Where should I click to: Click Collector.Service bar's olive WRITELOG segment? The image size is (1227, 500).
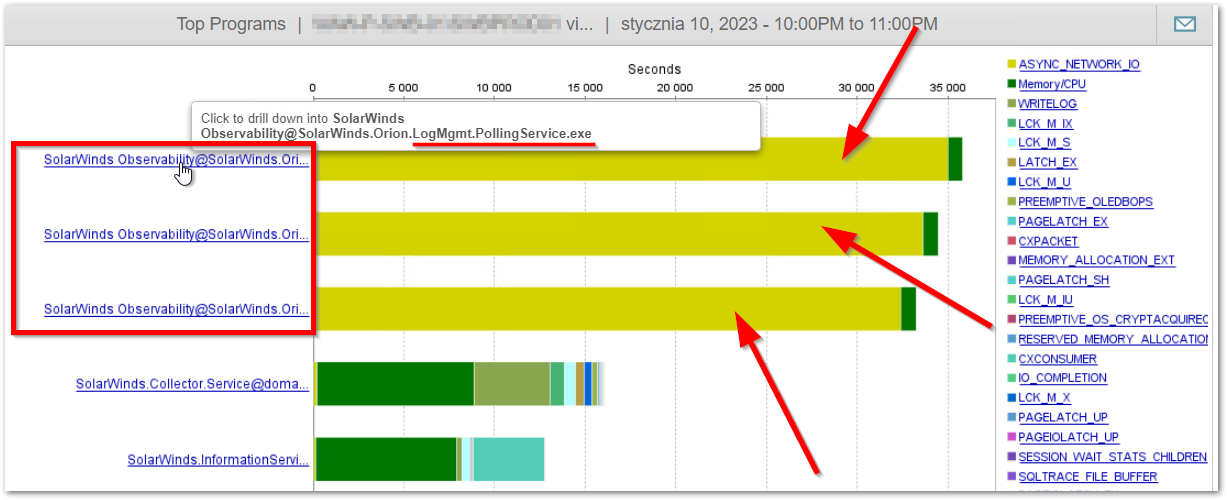point(512,384)
